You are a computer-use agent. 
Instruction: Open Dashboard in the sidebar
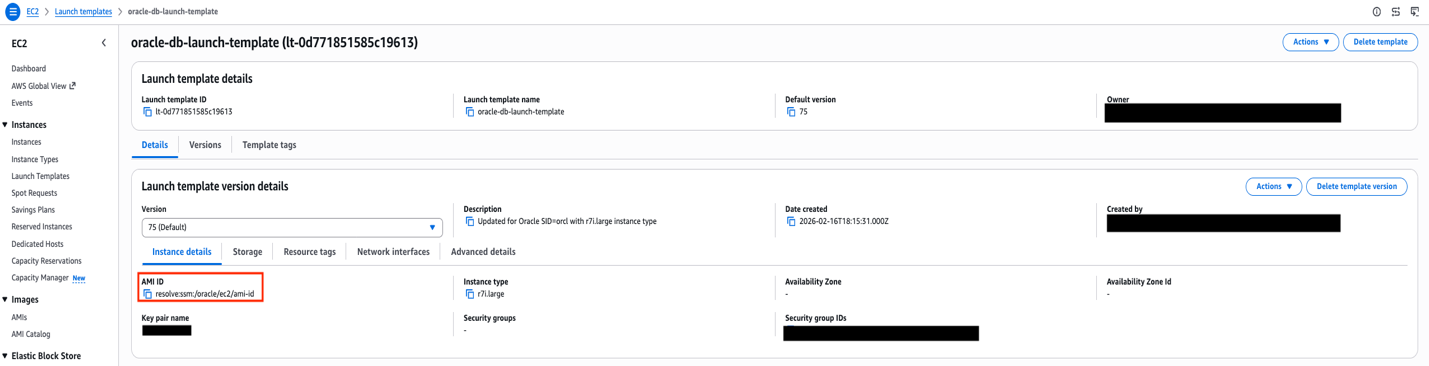[29, 69]
